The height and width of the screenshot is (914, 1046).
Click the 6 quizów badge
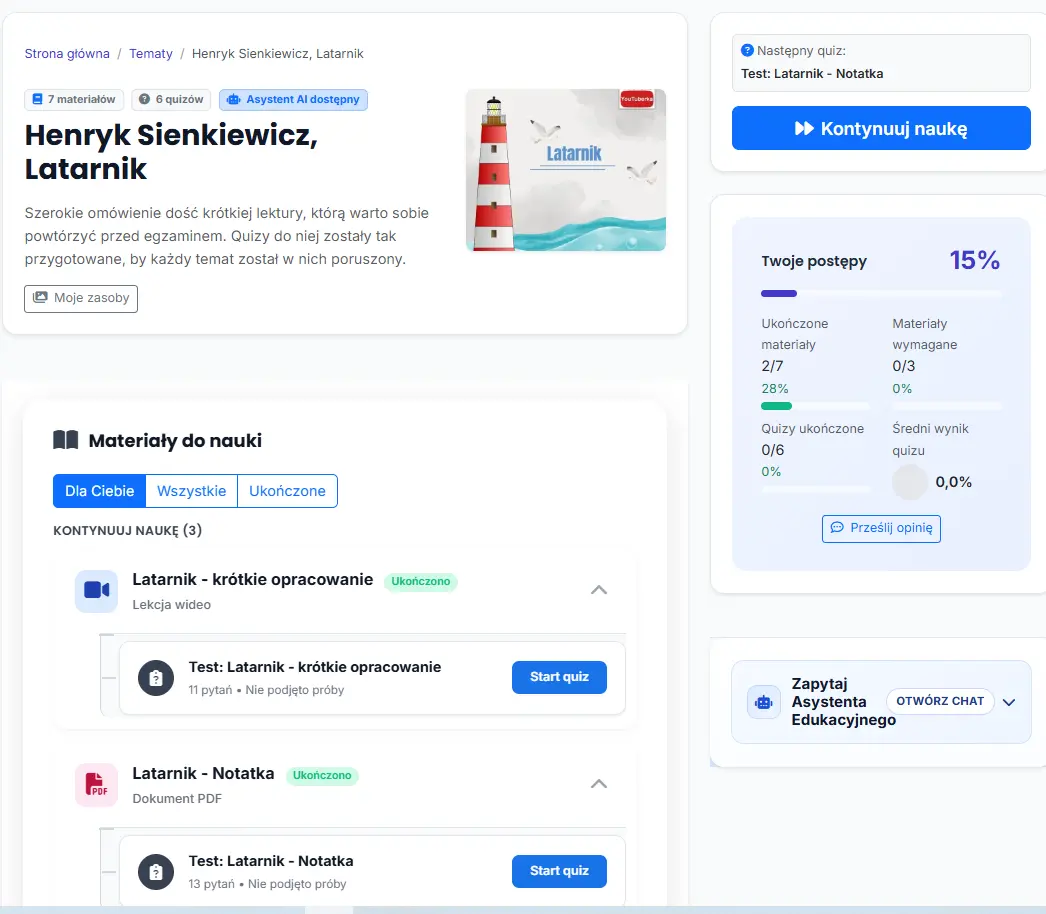click(x=171, y=99)
